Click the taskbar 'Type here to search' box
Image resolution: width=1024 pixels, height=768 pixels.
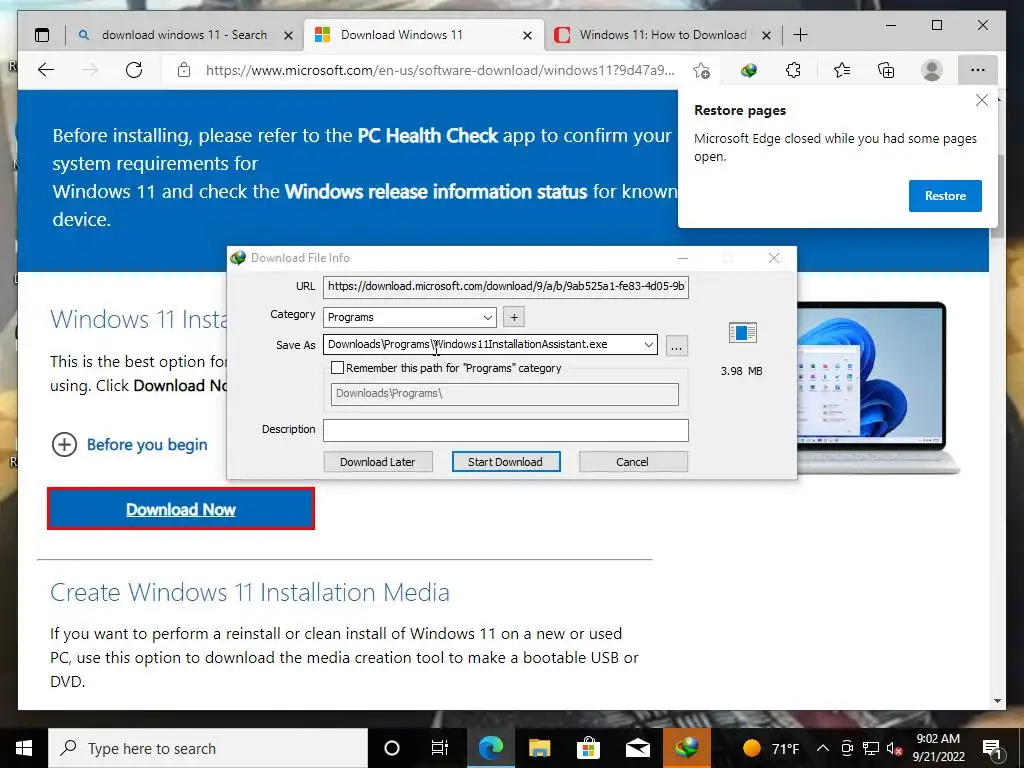point(208,748)
